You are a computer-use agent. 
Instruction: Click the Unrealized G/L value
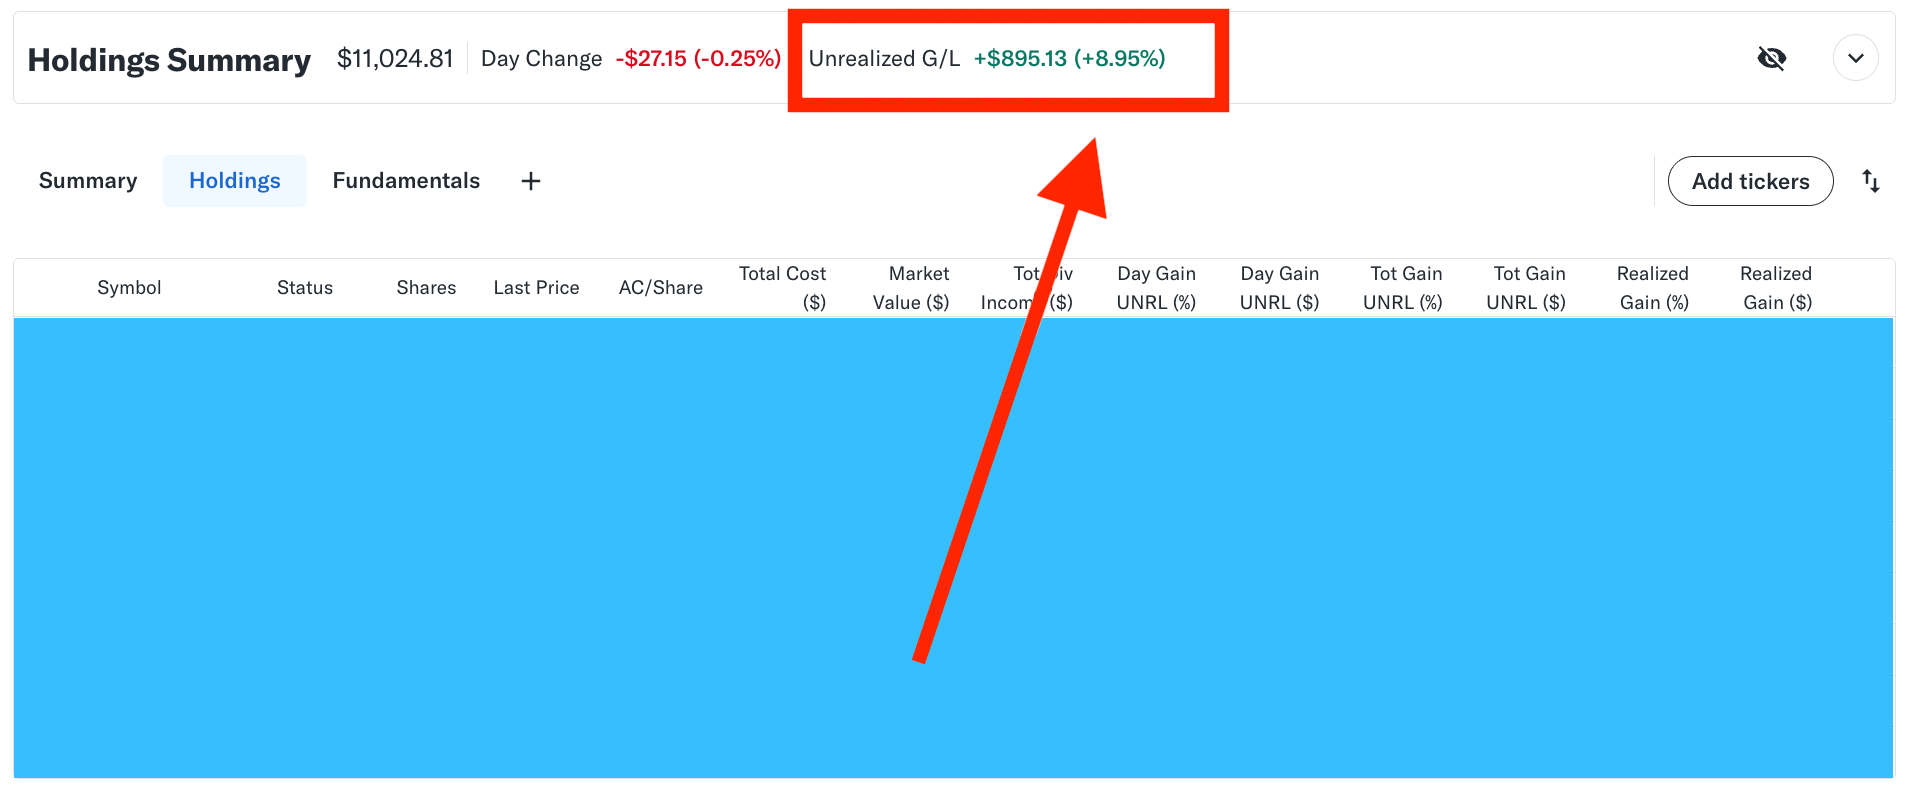(1069, 59)
